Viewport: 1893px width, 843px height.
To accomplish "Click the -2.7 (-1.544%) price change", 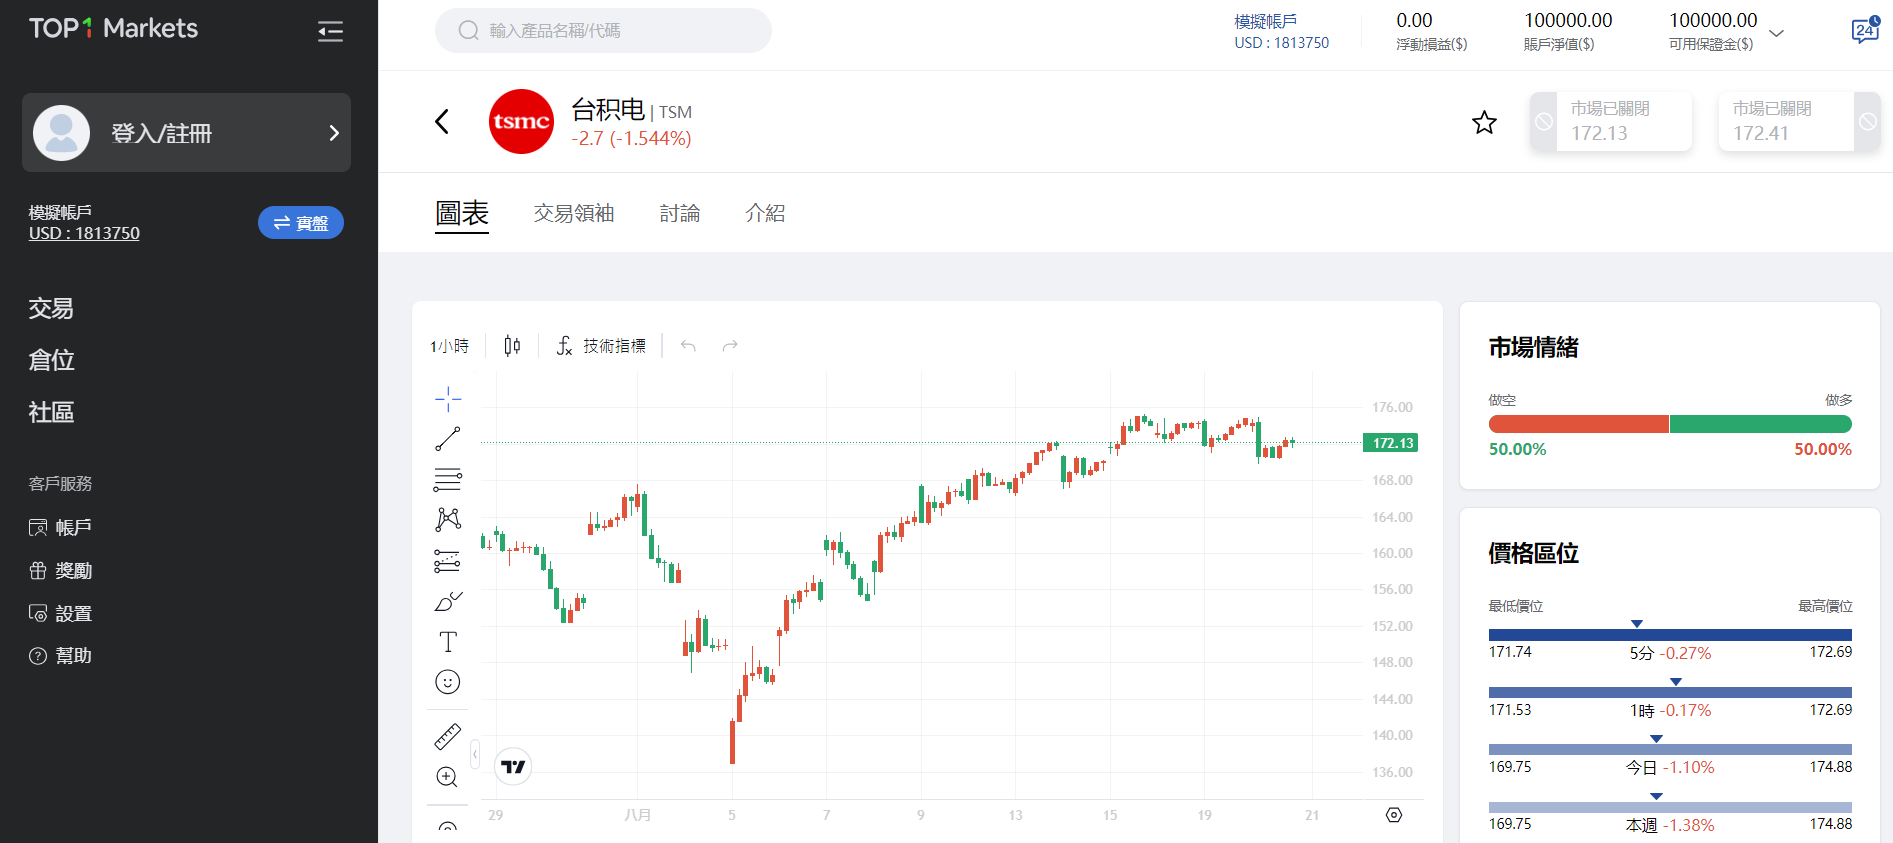I will coord(631,139).
